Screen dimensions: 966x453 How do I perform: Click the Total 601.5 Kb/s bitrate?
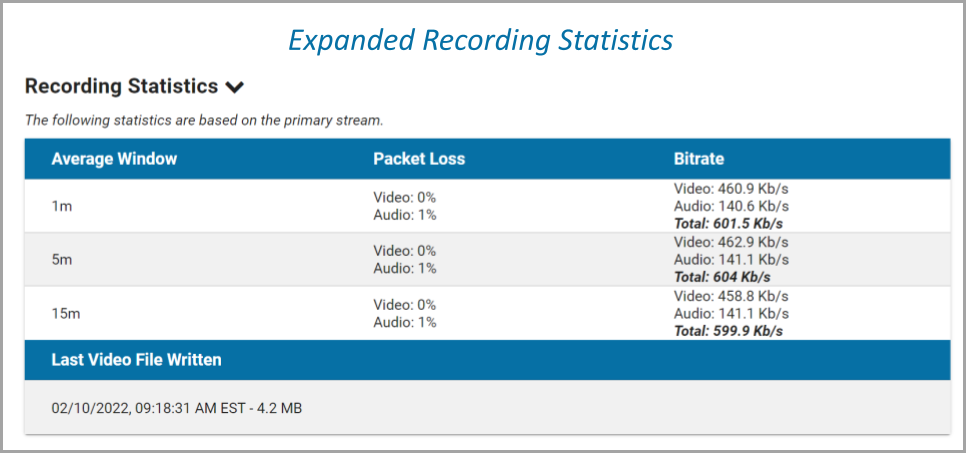click(728, 223)
